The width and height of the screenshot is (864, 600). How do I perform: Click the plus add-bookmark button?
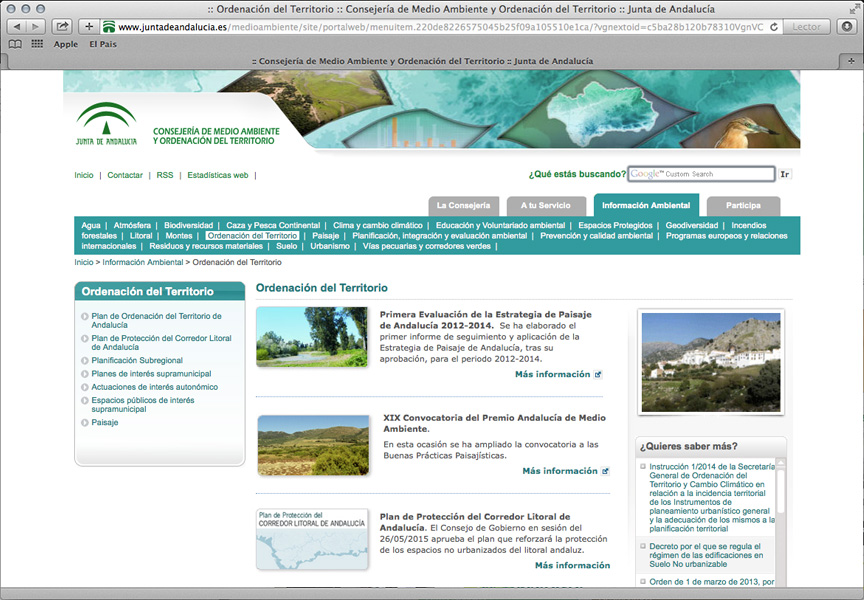point(90,27)
